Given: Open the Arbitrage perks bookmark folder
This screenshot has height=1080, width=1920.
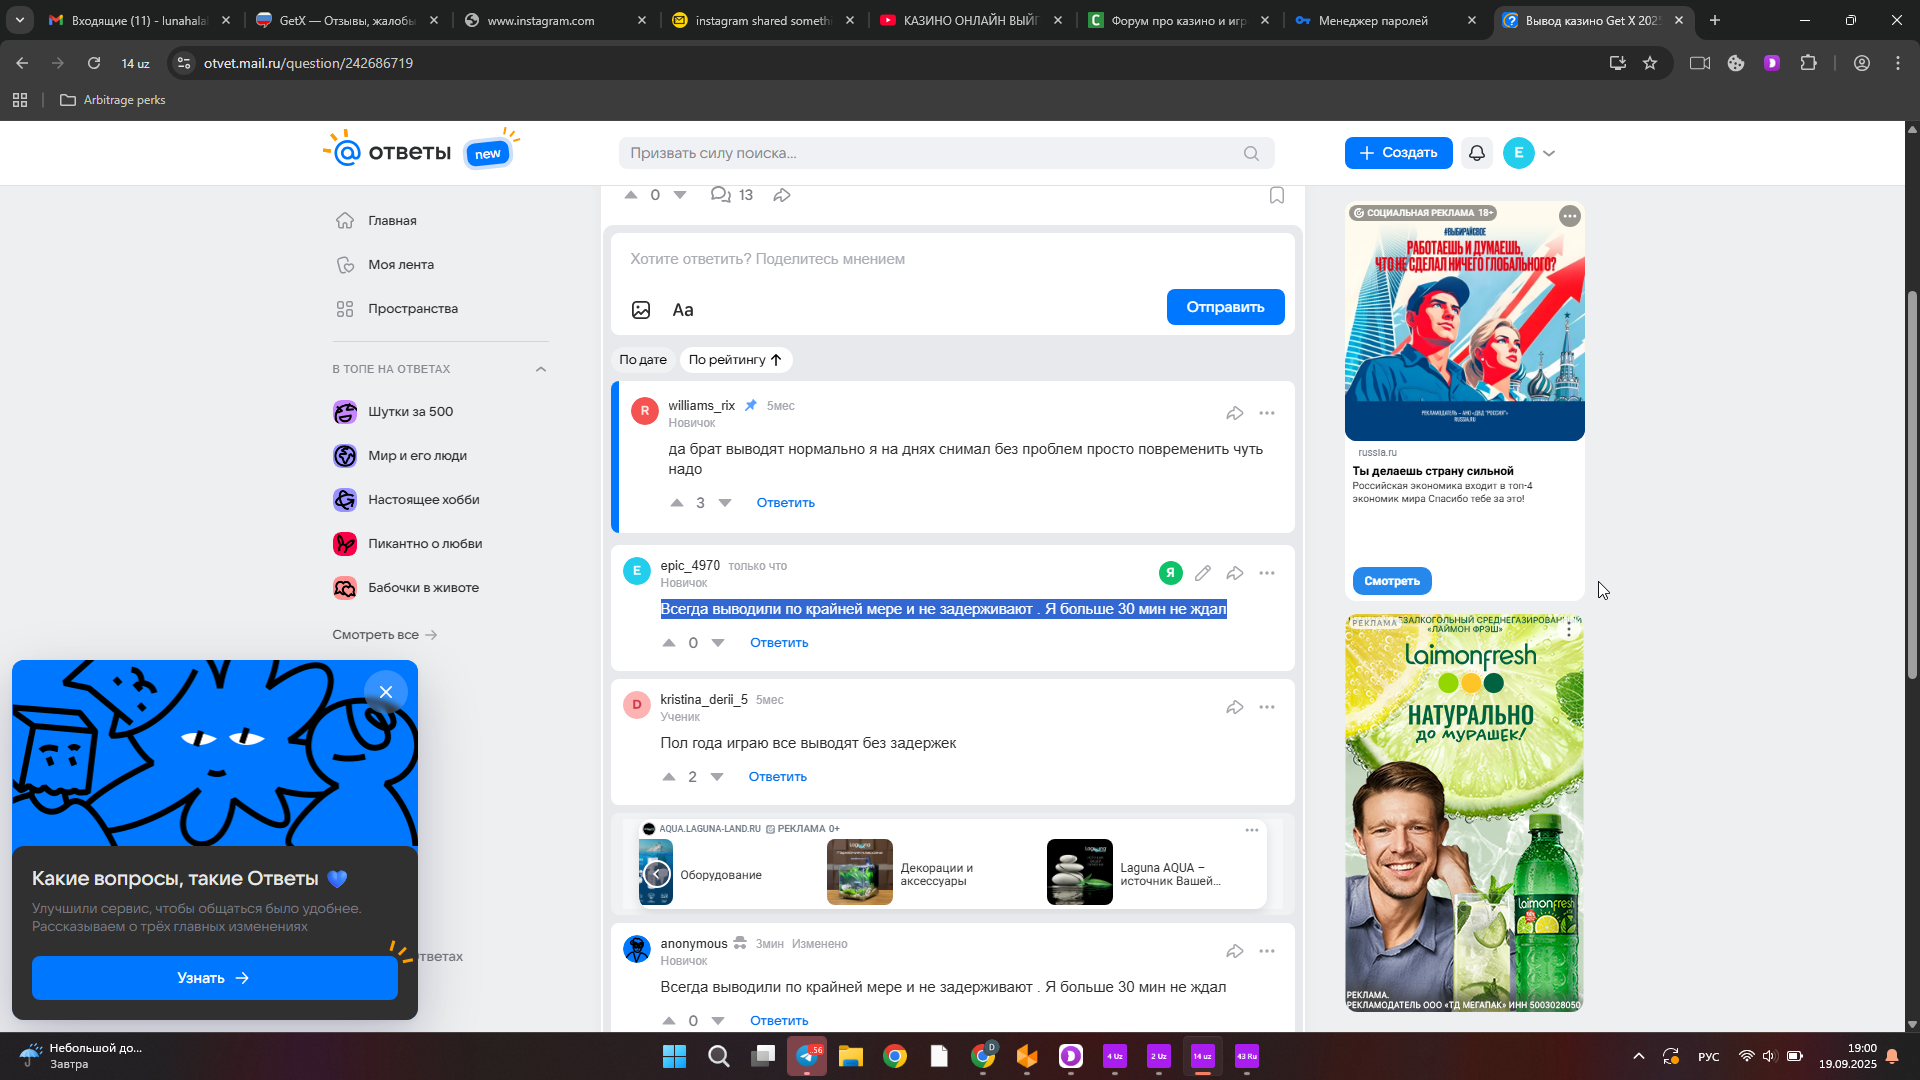Looking at the screenshot, I should pos(113,100).
